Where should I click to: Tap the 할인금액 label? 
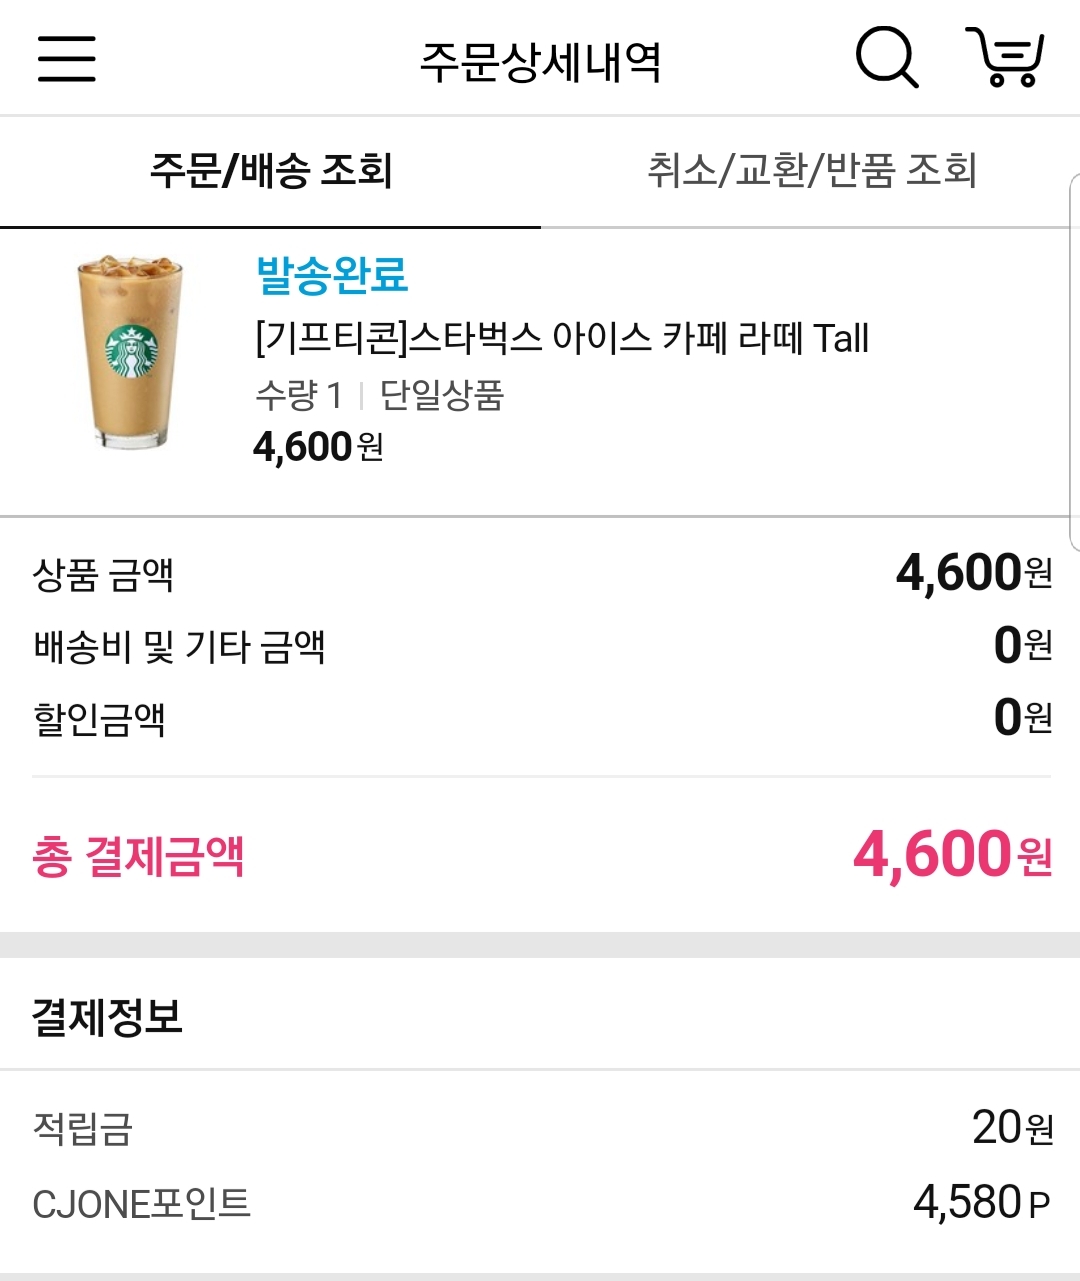coord(99,719)
